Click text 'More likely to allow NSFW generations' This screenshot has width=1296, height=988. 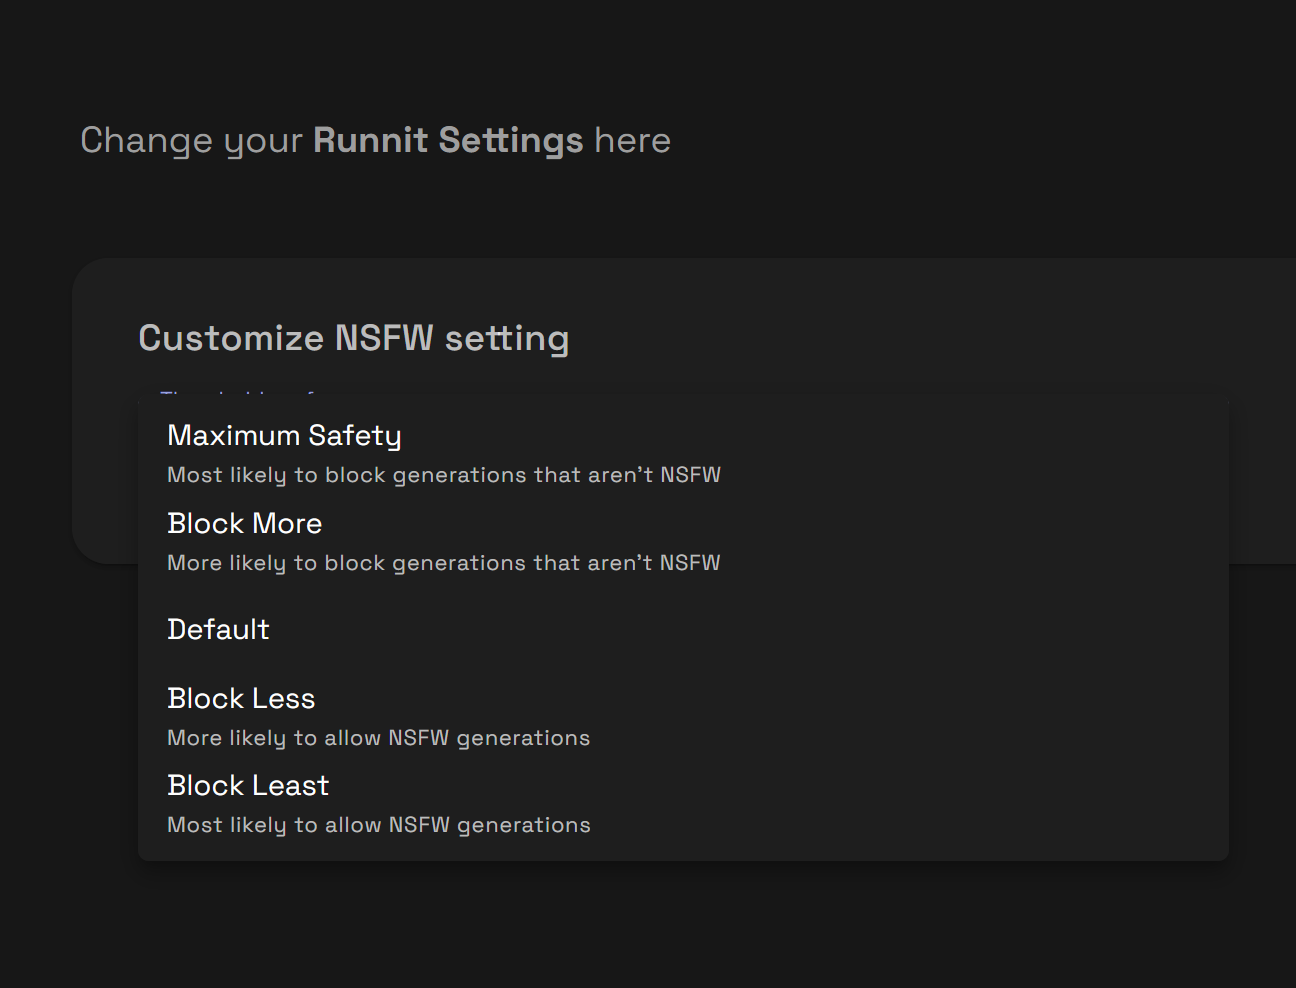coord(378,738)
